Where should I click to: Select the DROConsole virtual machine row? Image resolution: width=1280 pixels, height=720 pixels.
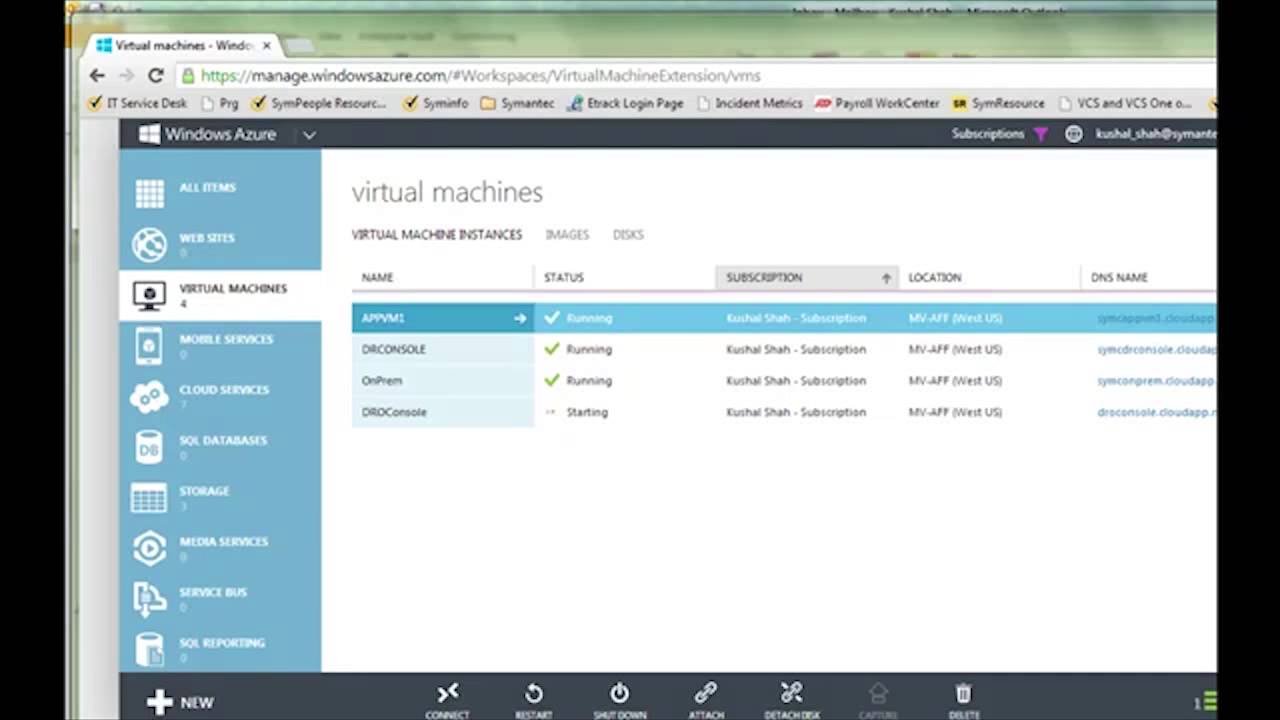pyautogui.click(x=784, y=412)
